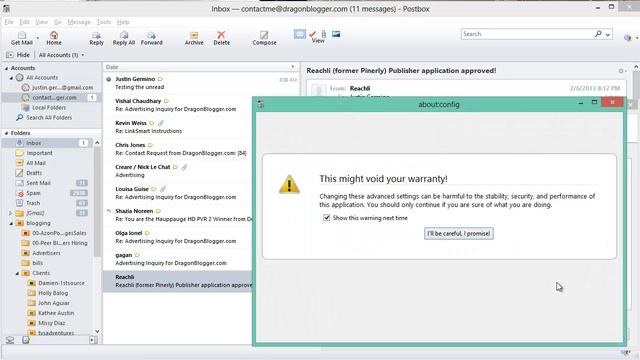Click the Reply toolbar icon
640x360 pixels.
[x=96, y=38]
